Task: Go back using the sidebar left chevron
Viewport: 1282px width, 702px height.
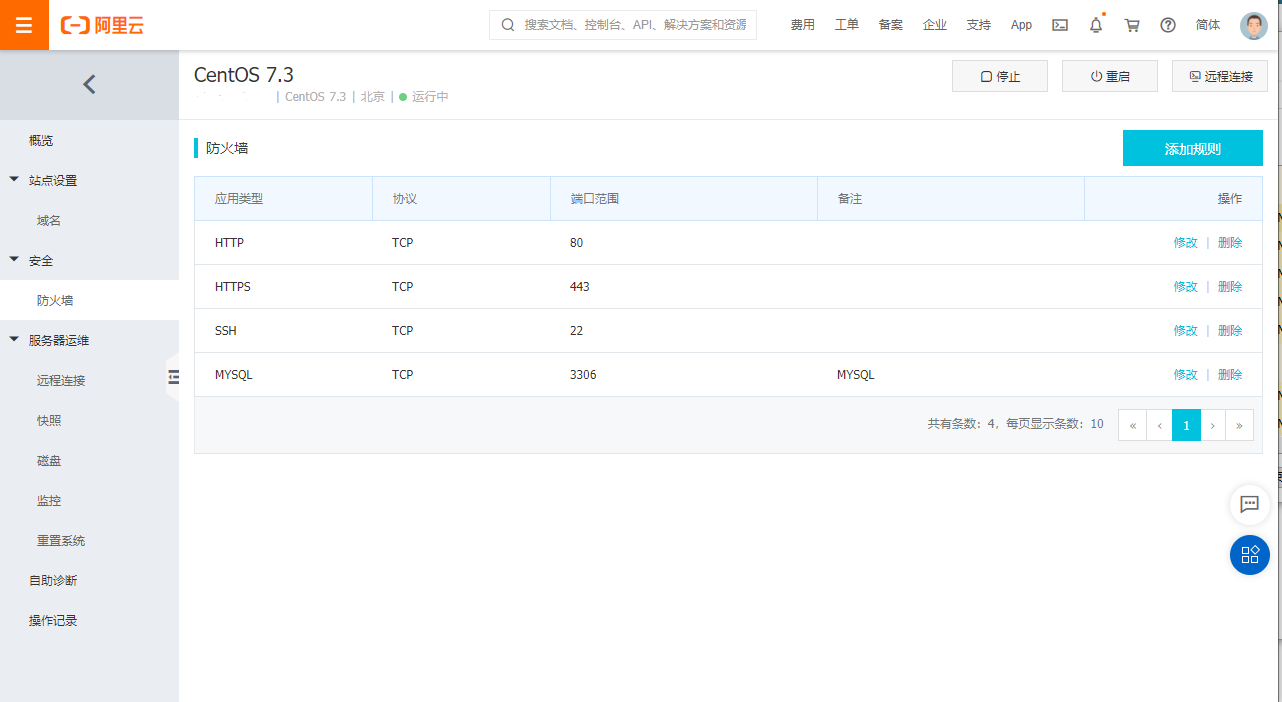Action: (89, 84)
